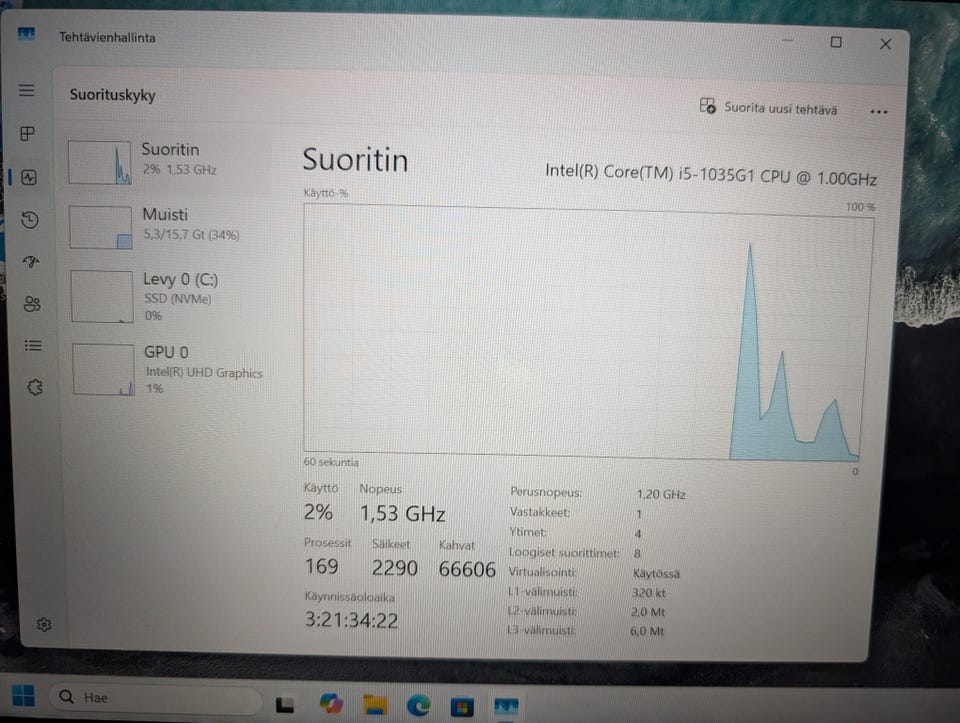960x723 pixels.
Task: Click the GPU 0 mini graph
Action: click(x=103, y=369)
